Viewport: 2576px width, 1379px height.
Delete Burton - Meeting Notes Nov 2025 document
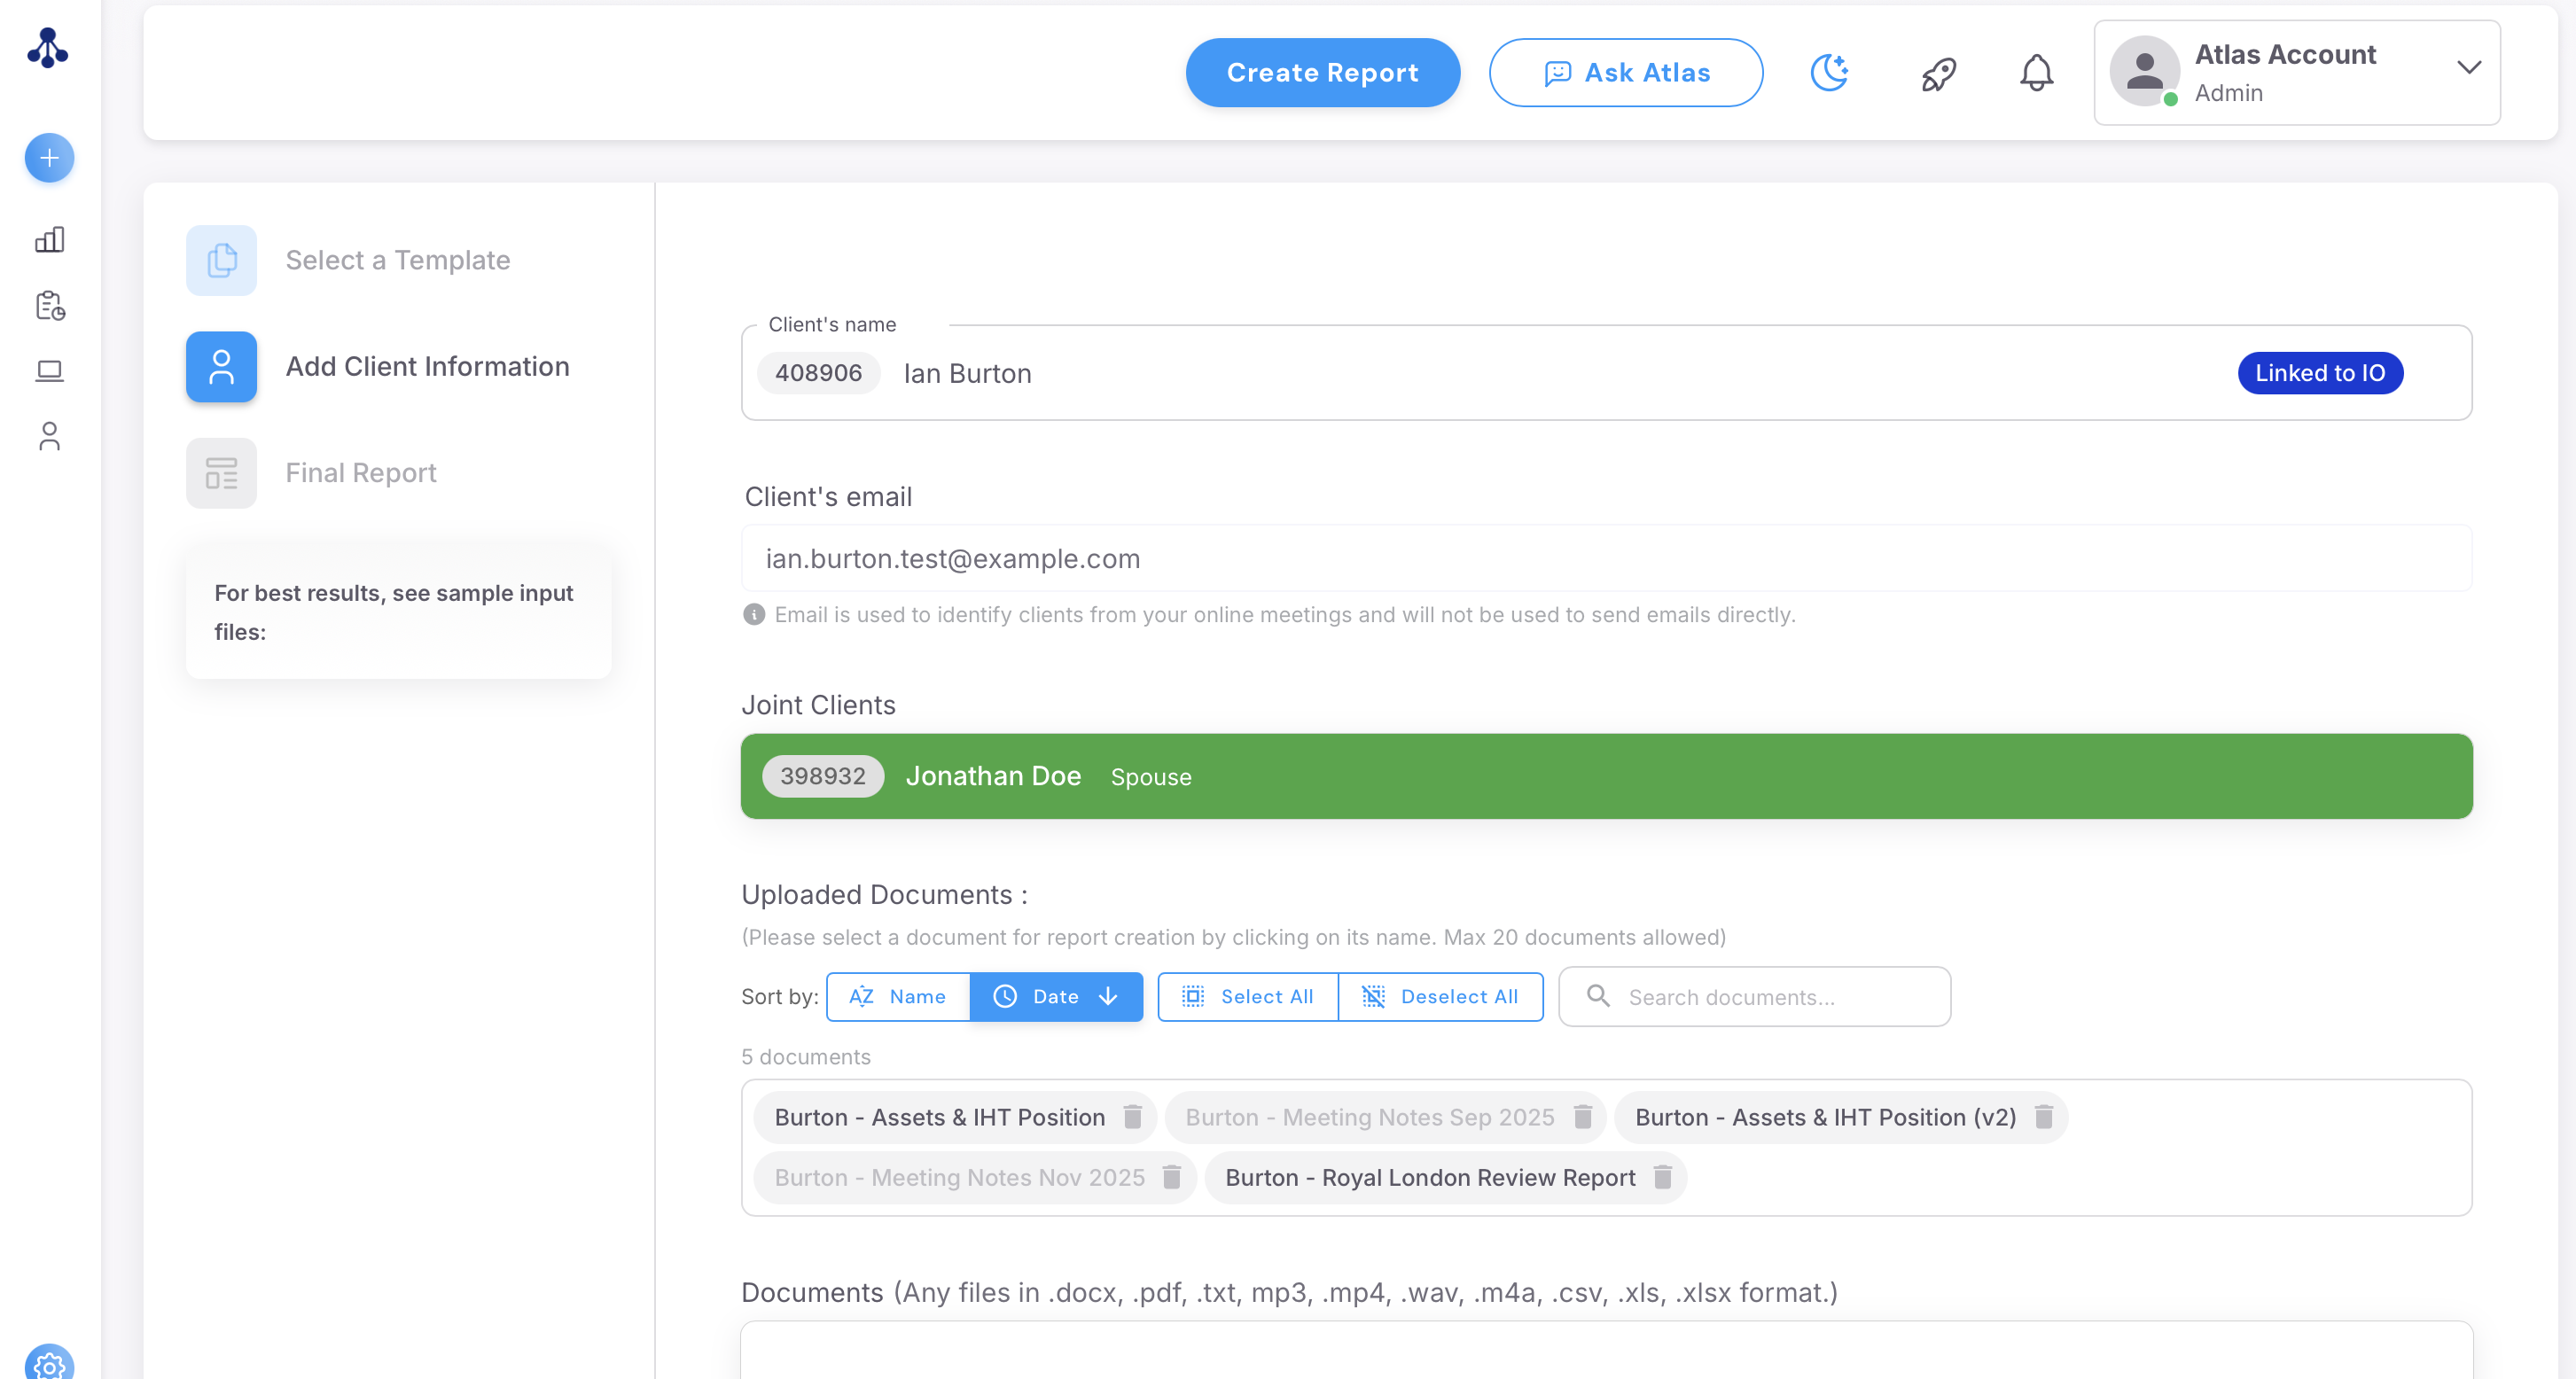tap(1172, 1176)
